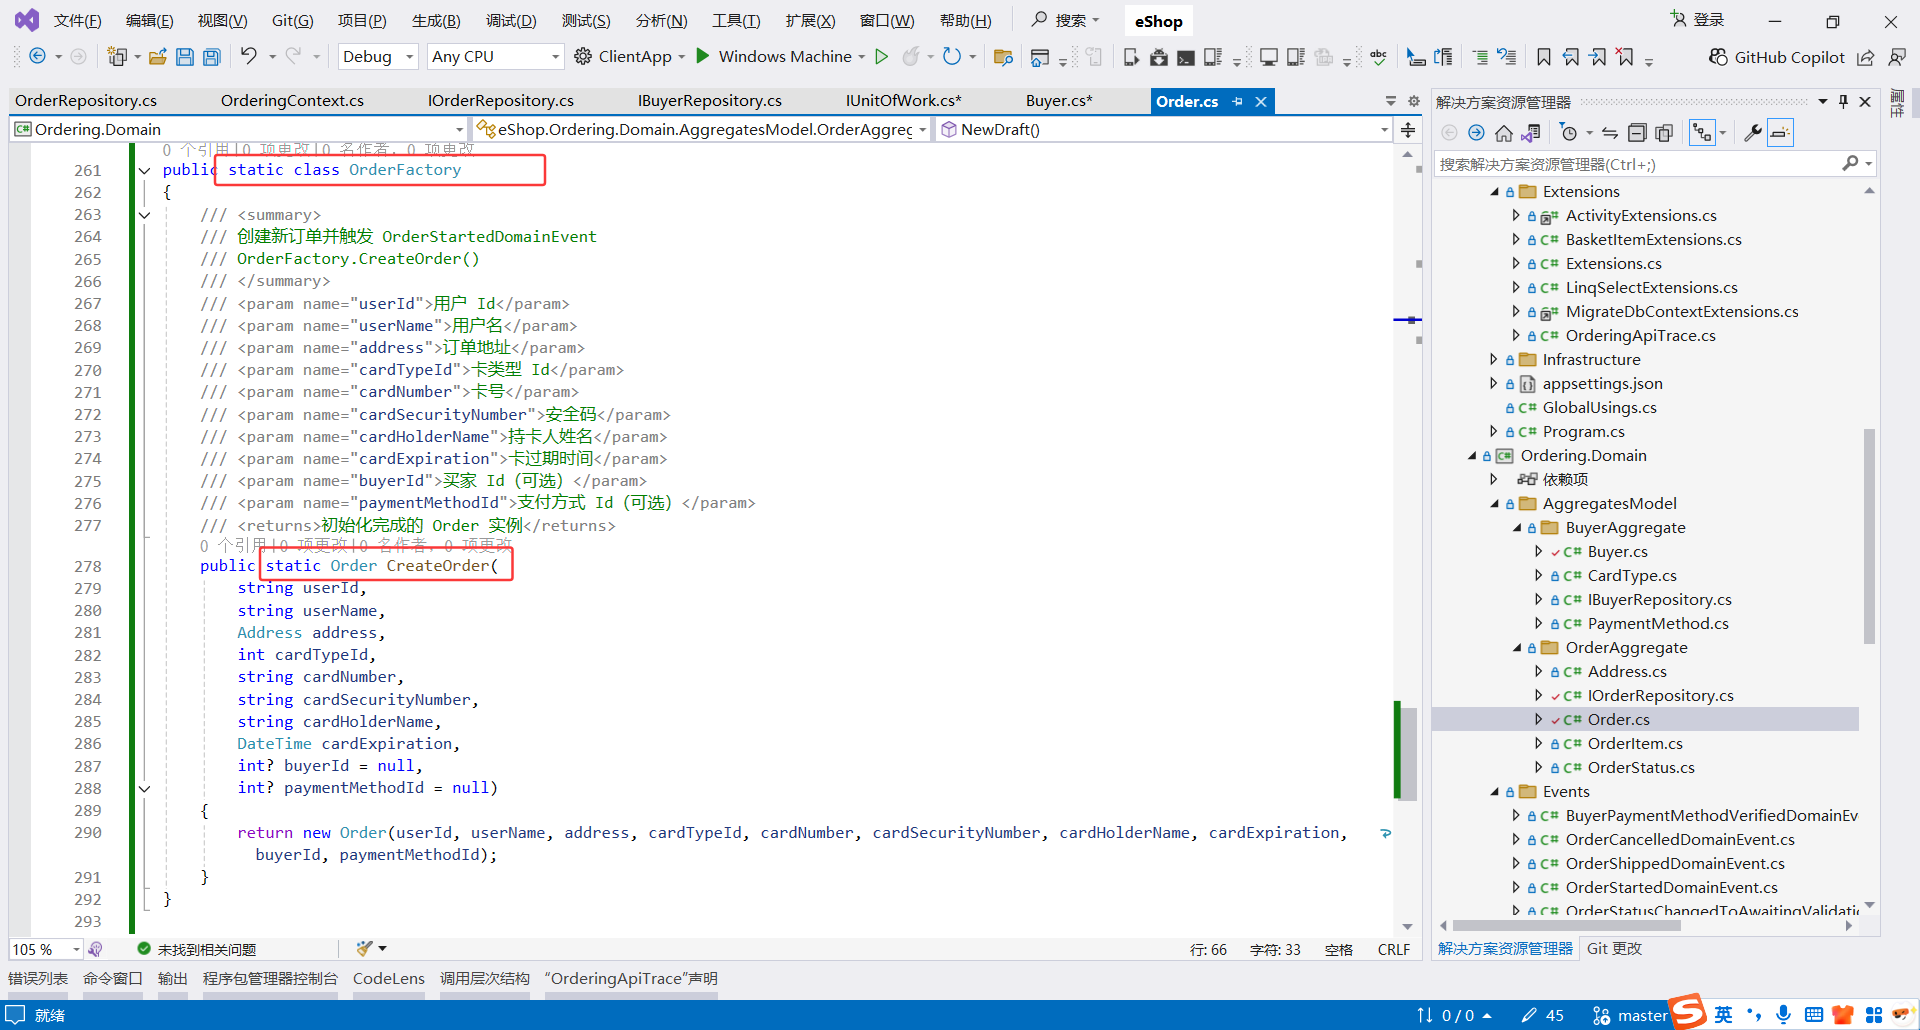Toggle Sync with Active Document

point(1610,133)
